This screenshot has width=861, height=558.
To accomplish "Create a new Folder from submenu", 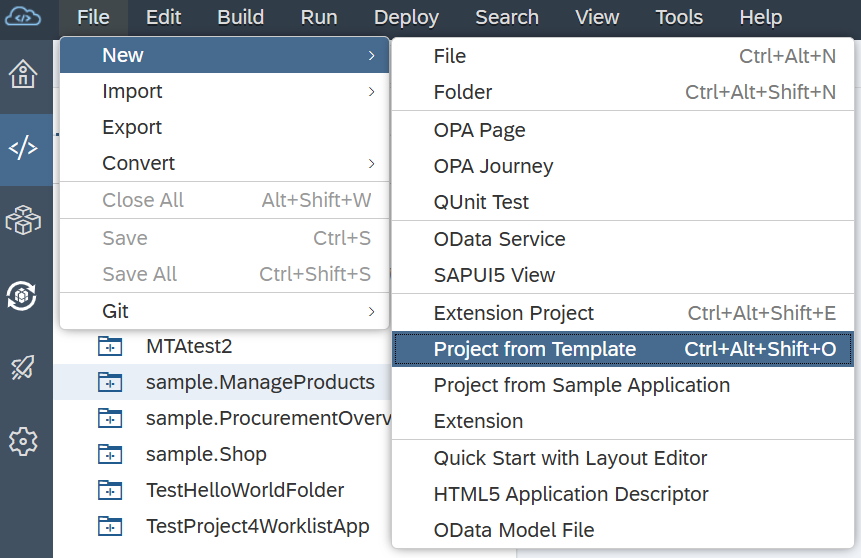I will 623,92.
